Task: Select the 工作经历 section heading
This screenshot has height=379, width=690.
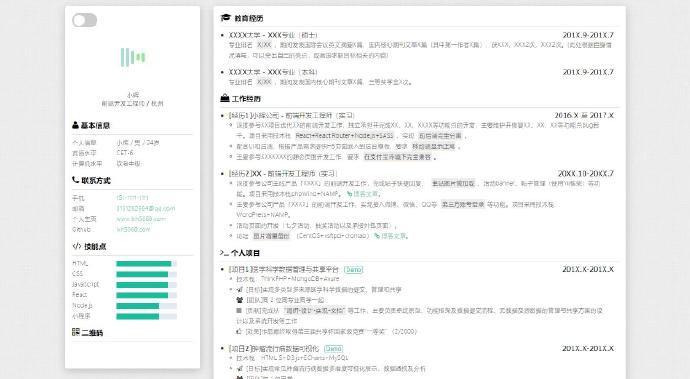Action: click(246, 99)
